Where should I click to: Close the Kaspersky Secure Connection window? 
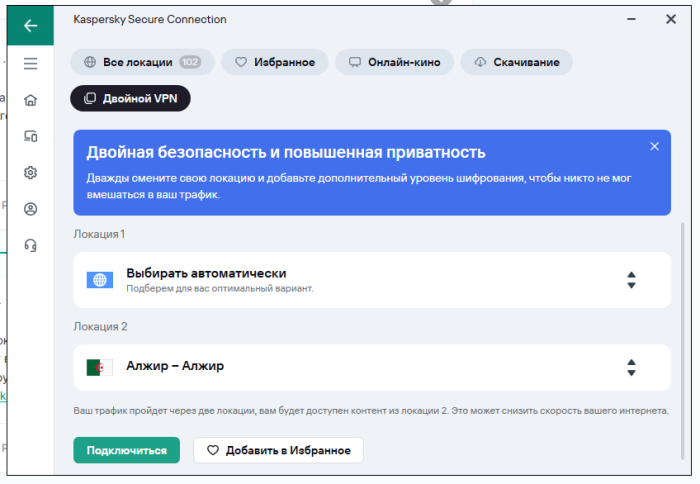click(x=671, y=19)
